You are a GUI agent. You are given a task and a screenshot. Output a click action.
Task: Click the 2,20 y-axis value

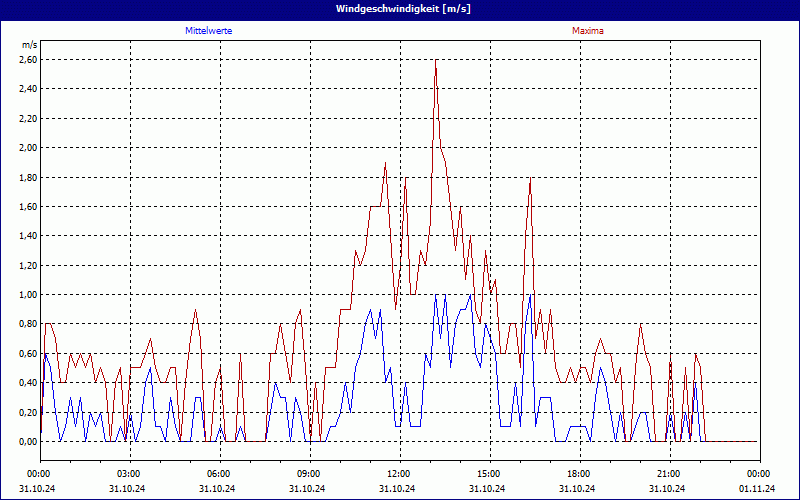[29, 118]
